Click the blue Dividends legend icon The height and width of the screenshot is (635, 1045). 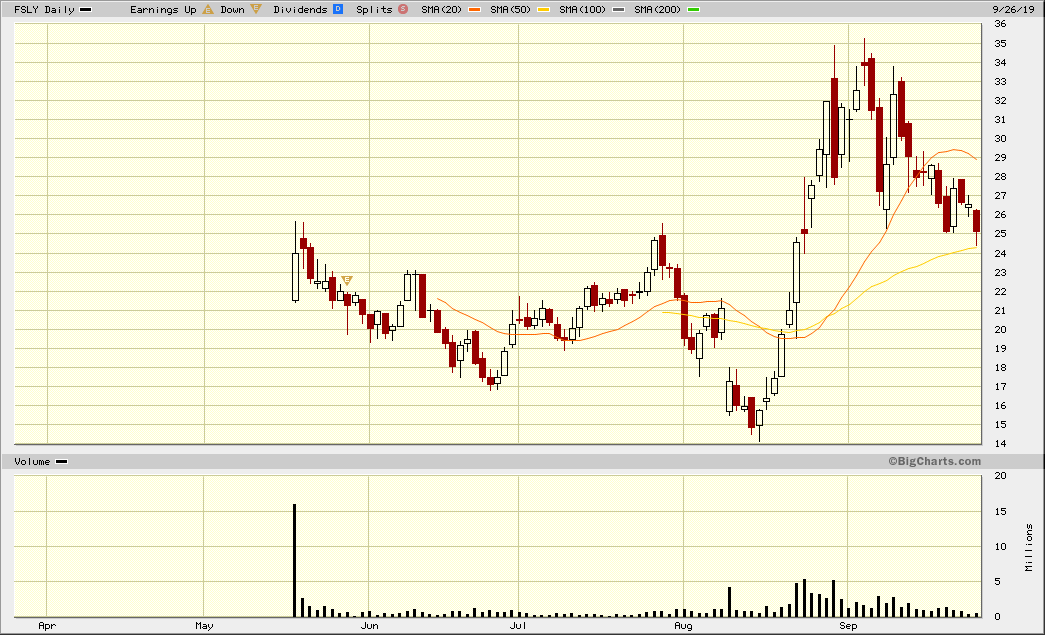pyautogui.click(x=338, y=9)
